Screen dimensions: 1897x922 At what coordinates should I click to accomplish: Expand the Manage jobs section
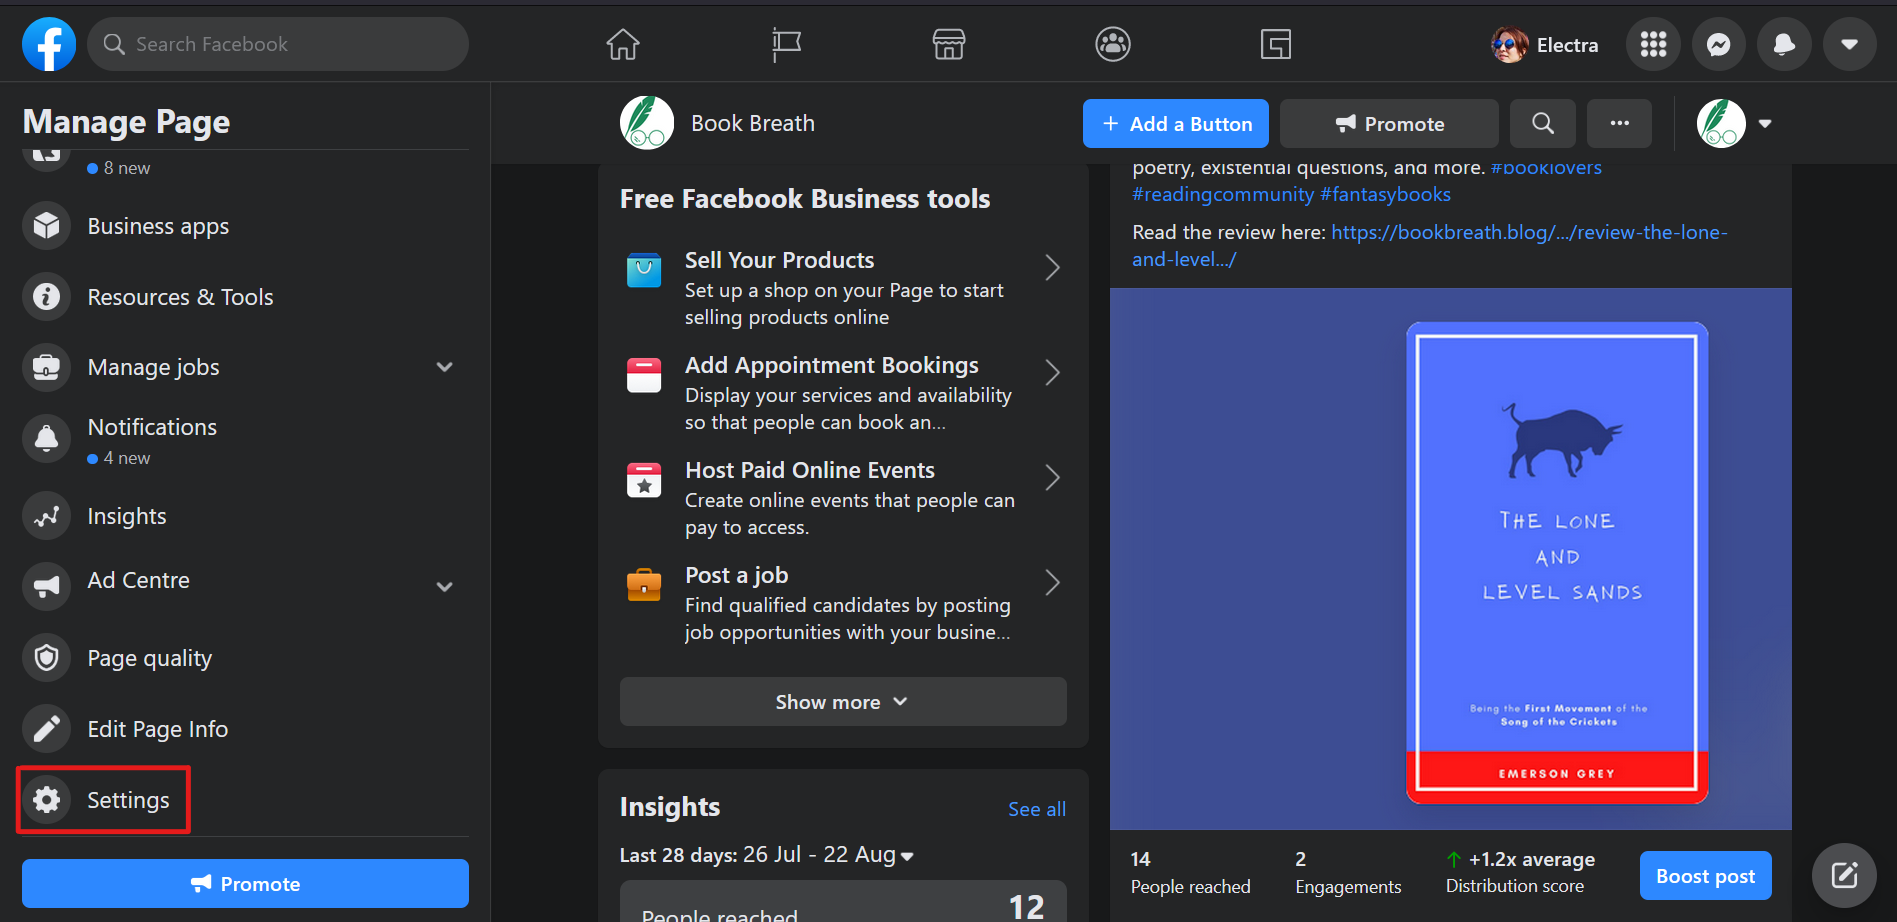pyautogui.click(x=445, y=367)
